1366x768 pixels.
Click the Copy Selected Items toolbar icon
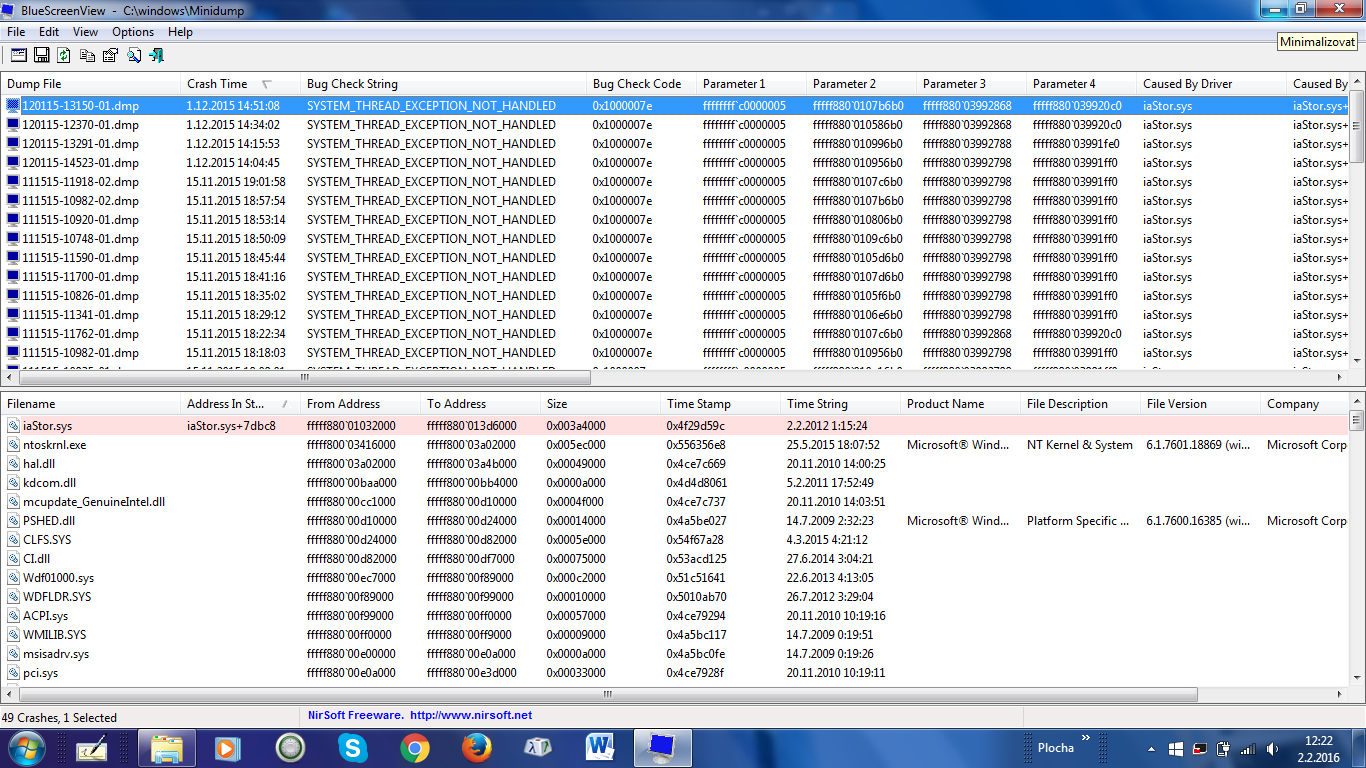(x=88, y=55)
